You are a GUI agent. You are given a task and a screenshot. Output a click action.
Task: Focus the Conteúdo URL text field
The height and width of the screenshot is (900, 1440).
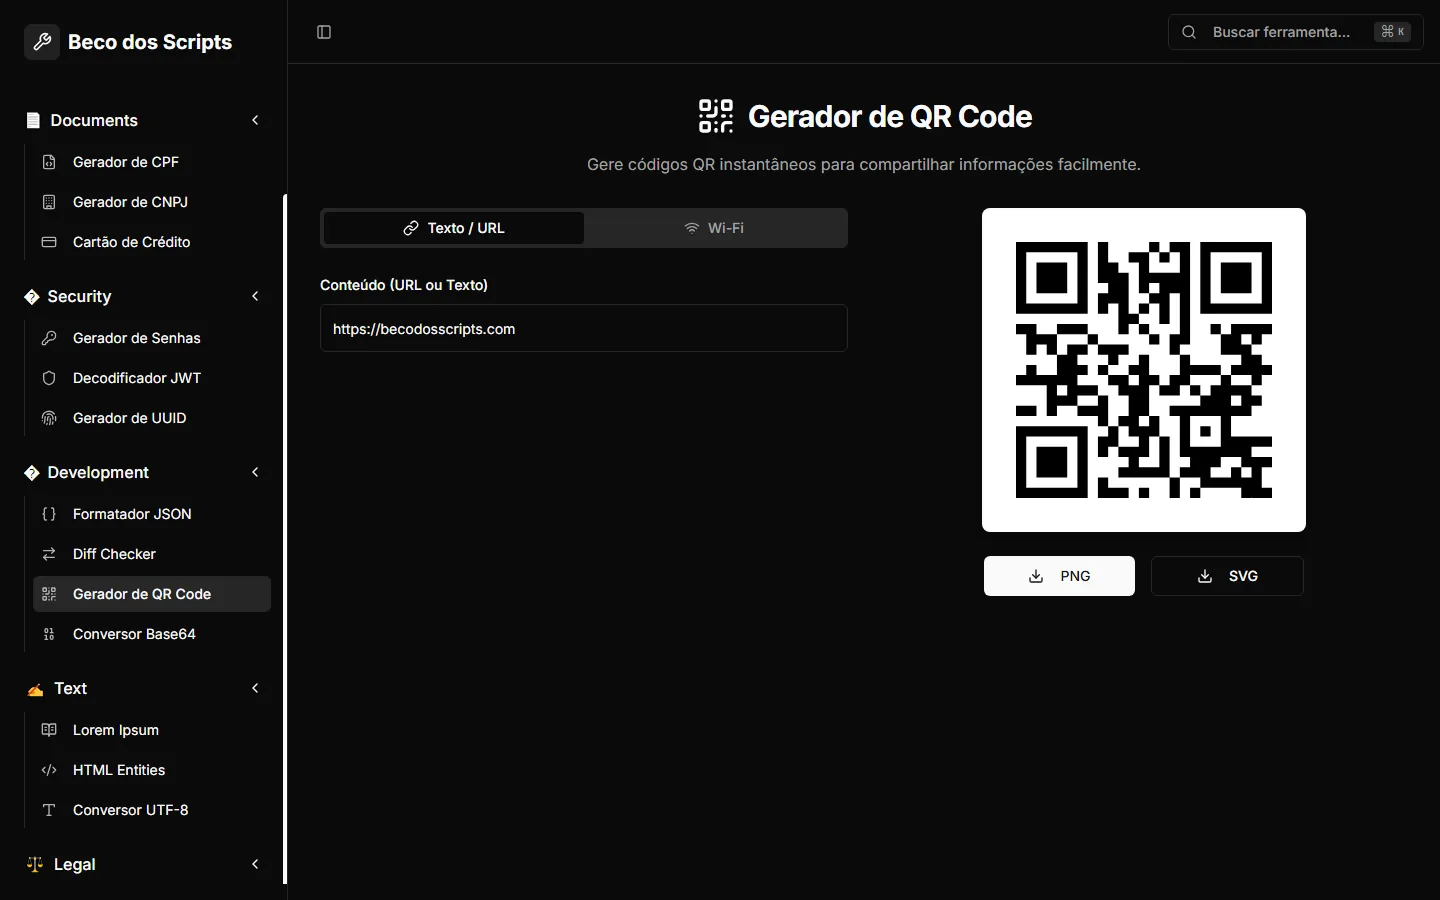pos(584,328)
